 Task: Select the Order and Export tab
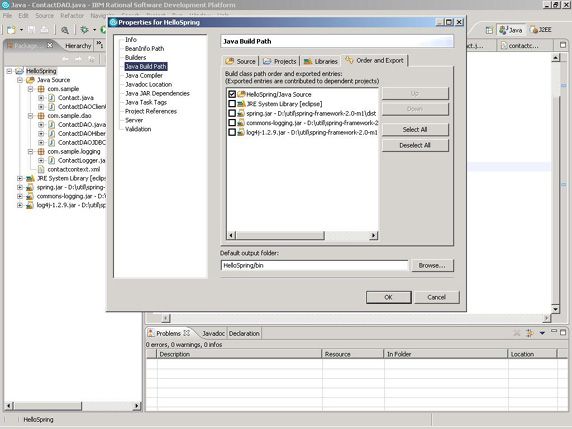pos(375,61)
